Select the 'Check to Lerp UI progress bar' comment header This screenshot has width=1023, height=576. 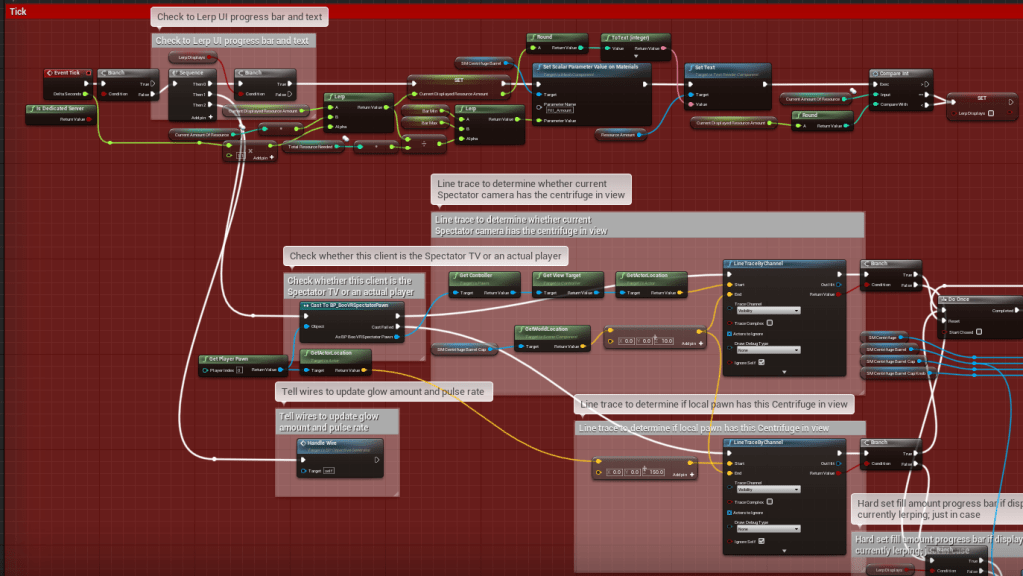(x=232, y=41)
